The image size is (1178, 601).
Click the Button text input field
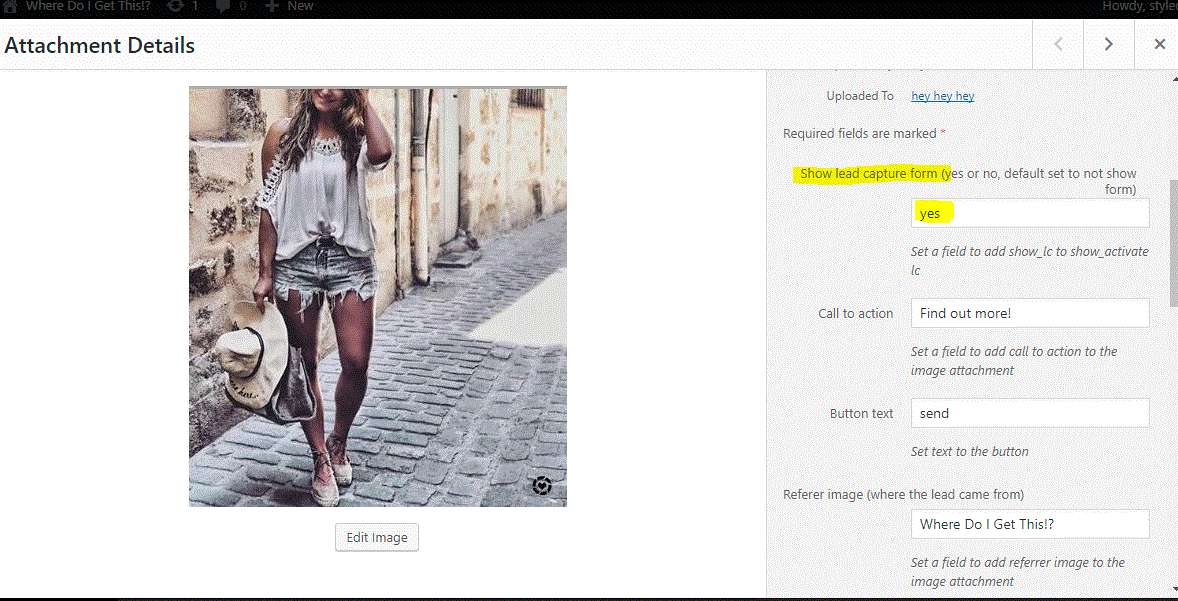point(1030,413)
